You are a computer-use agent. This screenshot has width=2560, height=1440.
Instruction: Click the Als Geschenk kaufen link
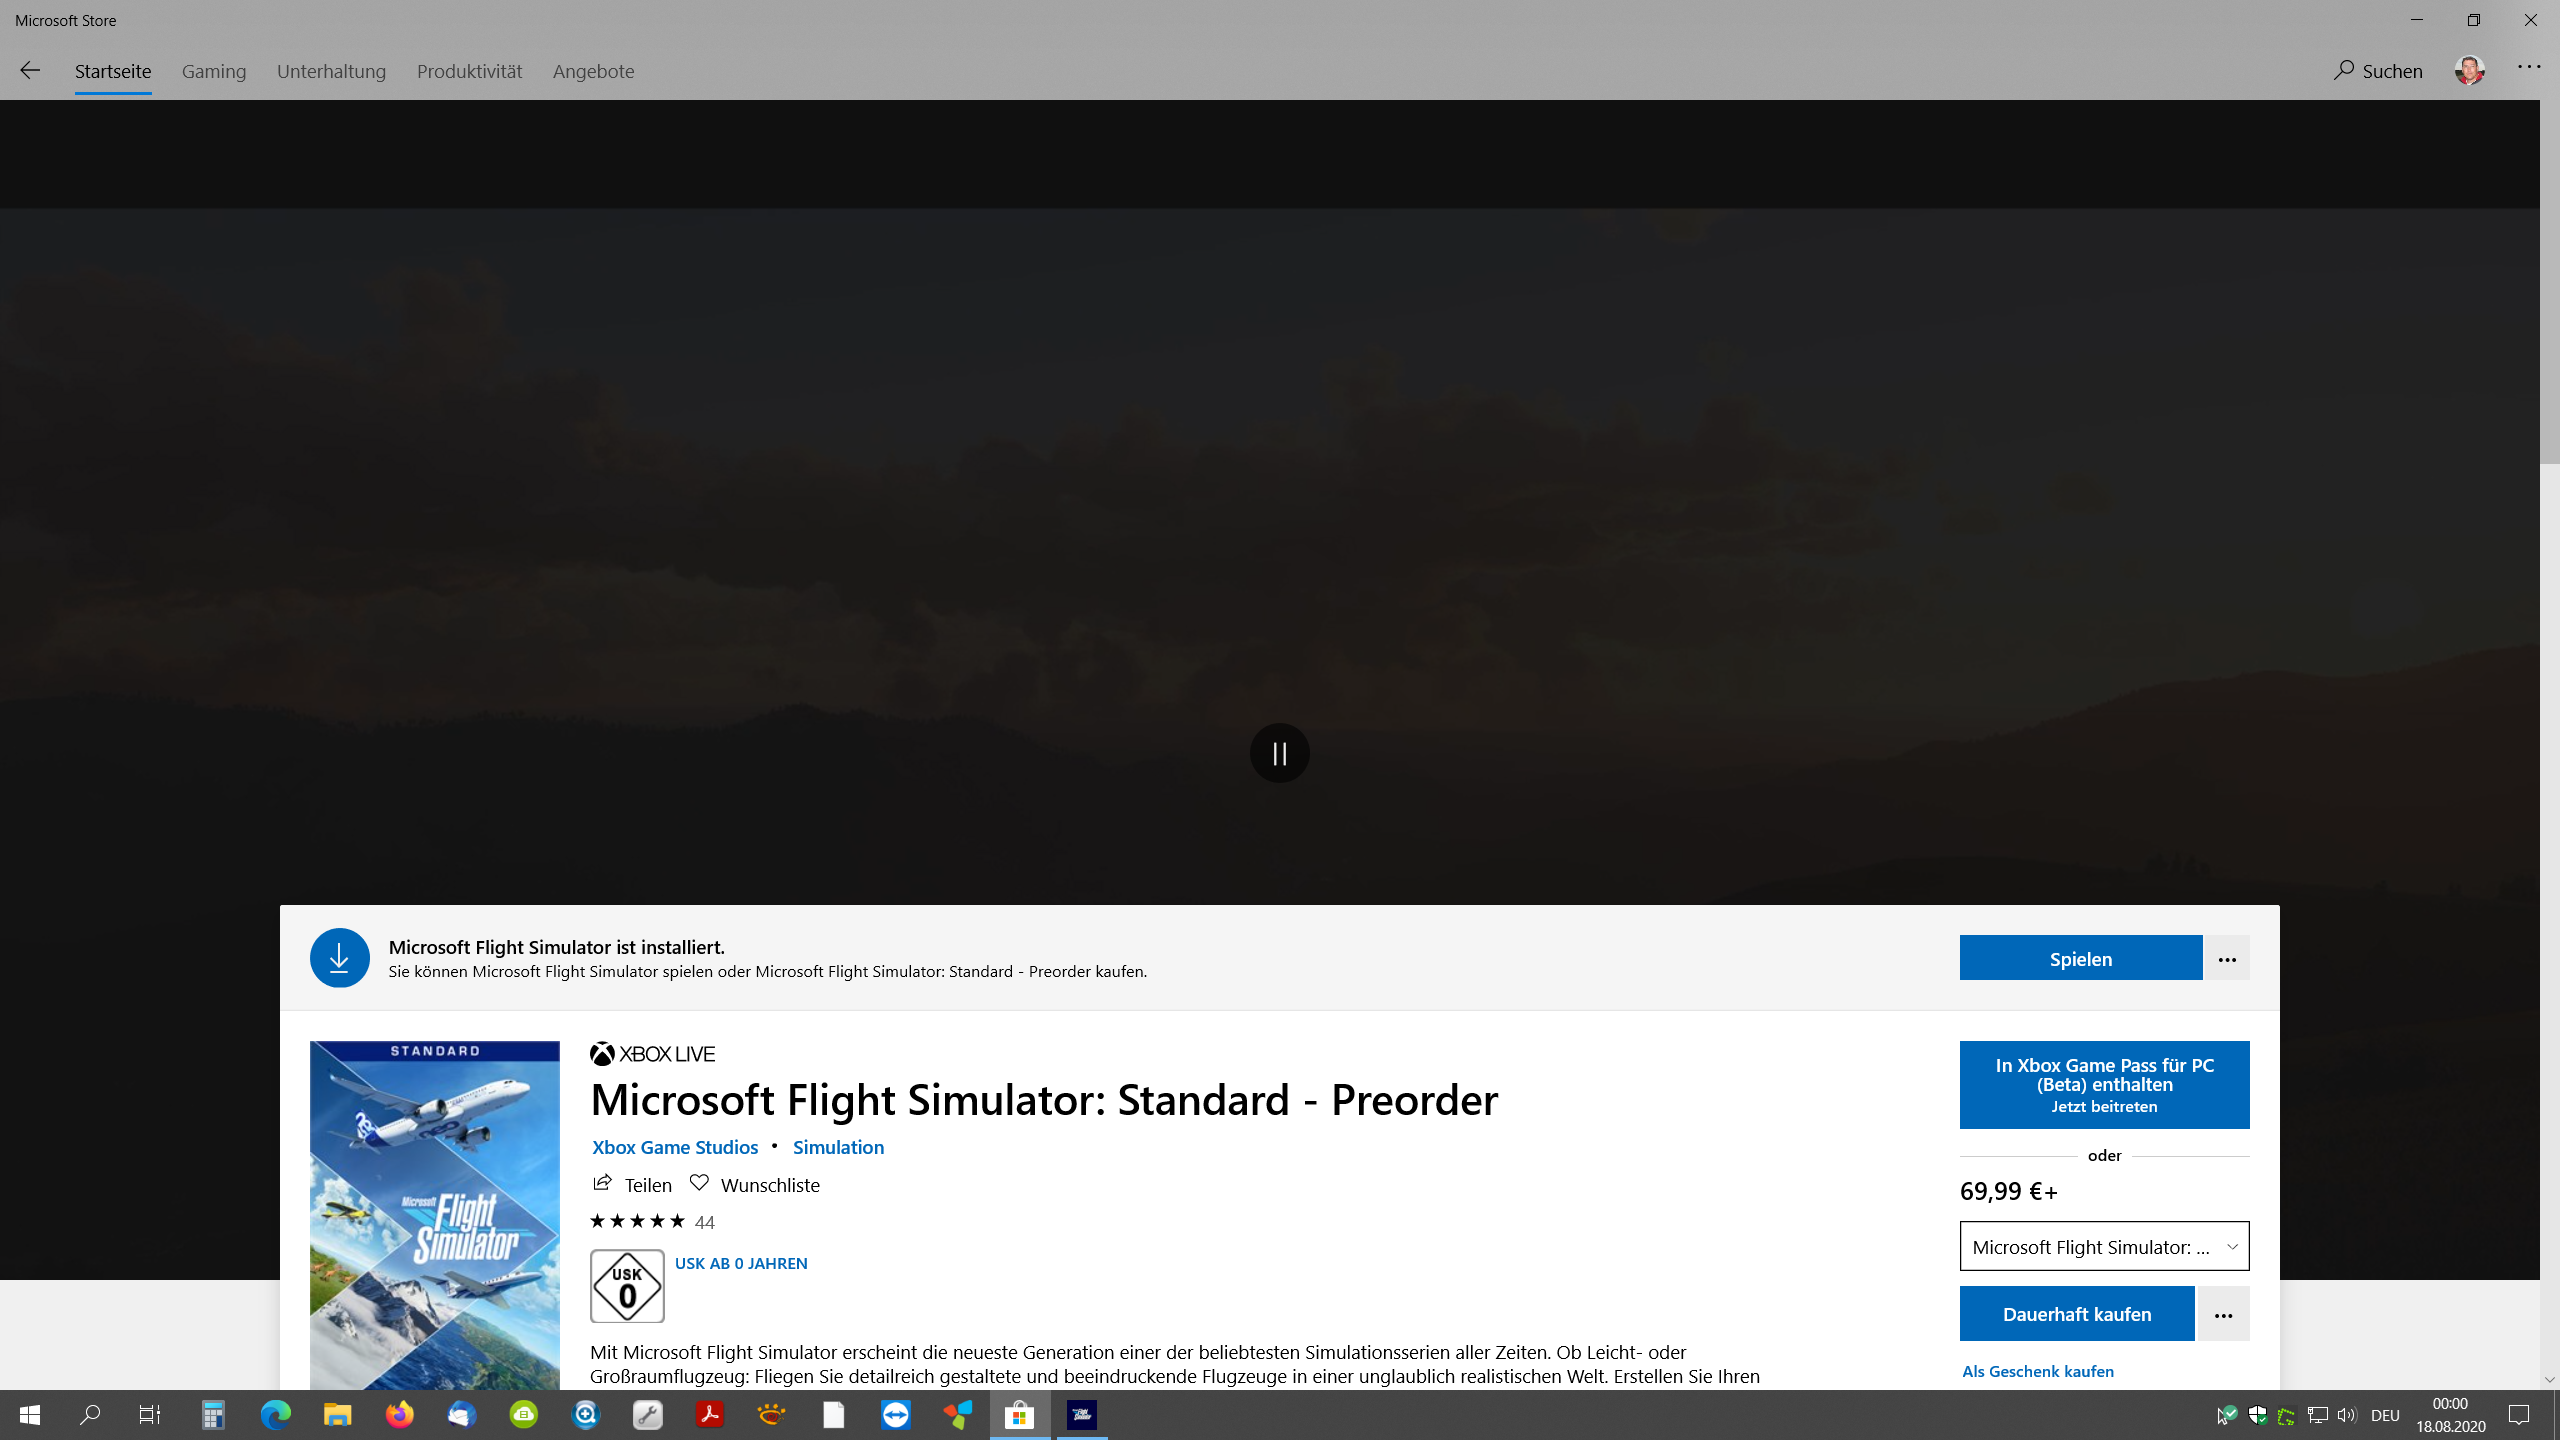tap(2037, 1371)
